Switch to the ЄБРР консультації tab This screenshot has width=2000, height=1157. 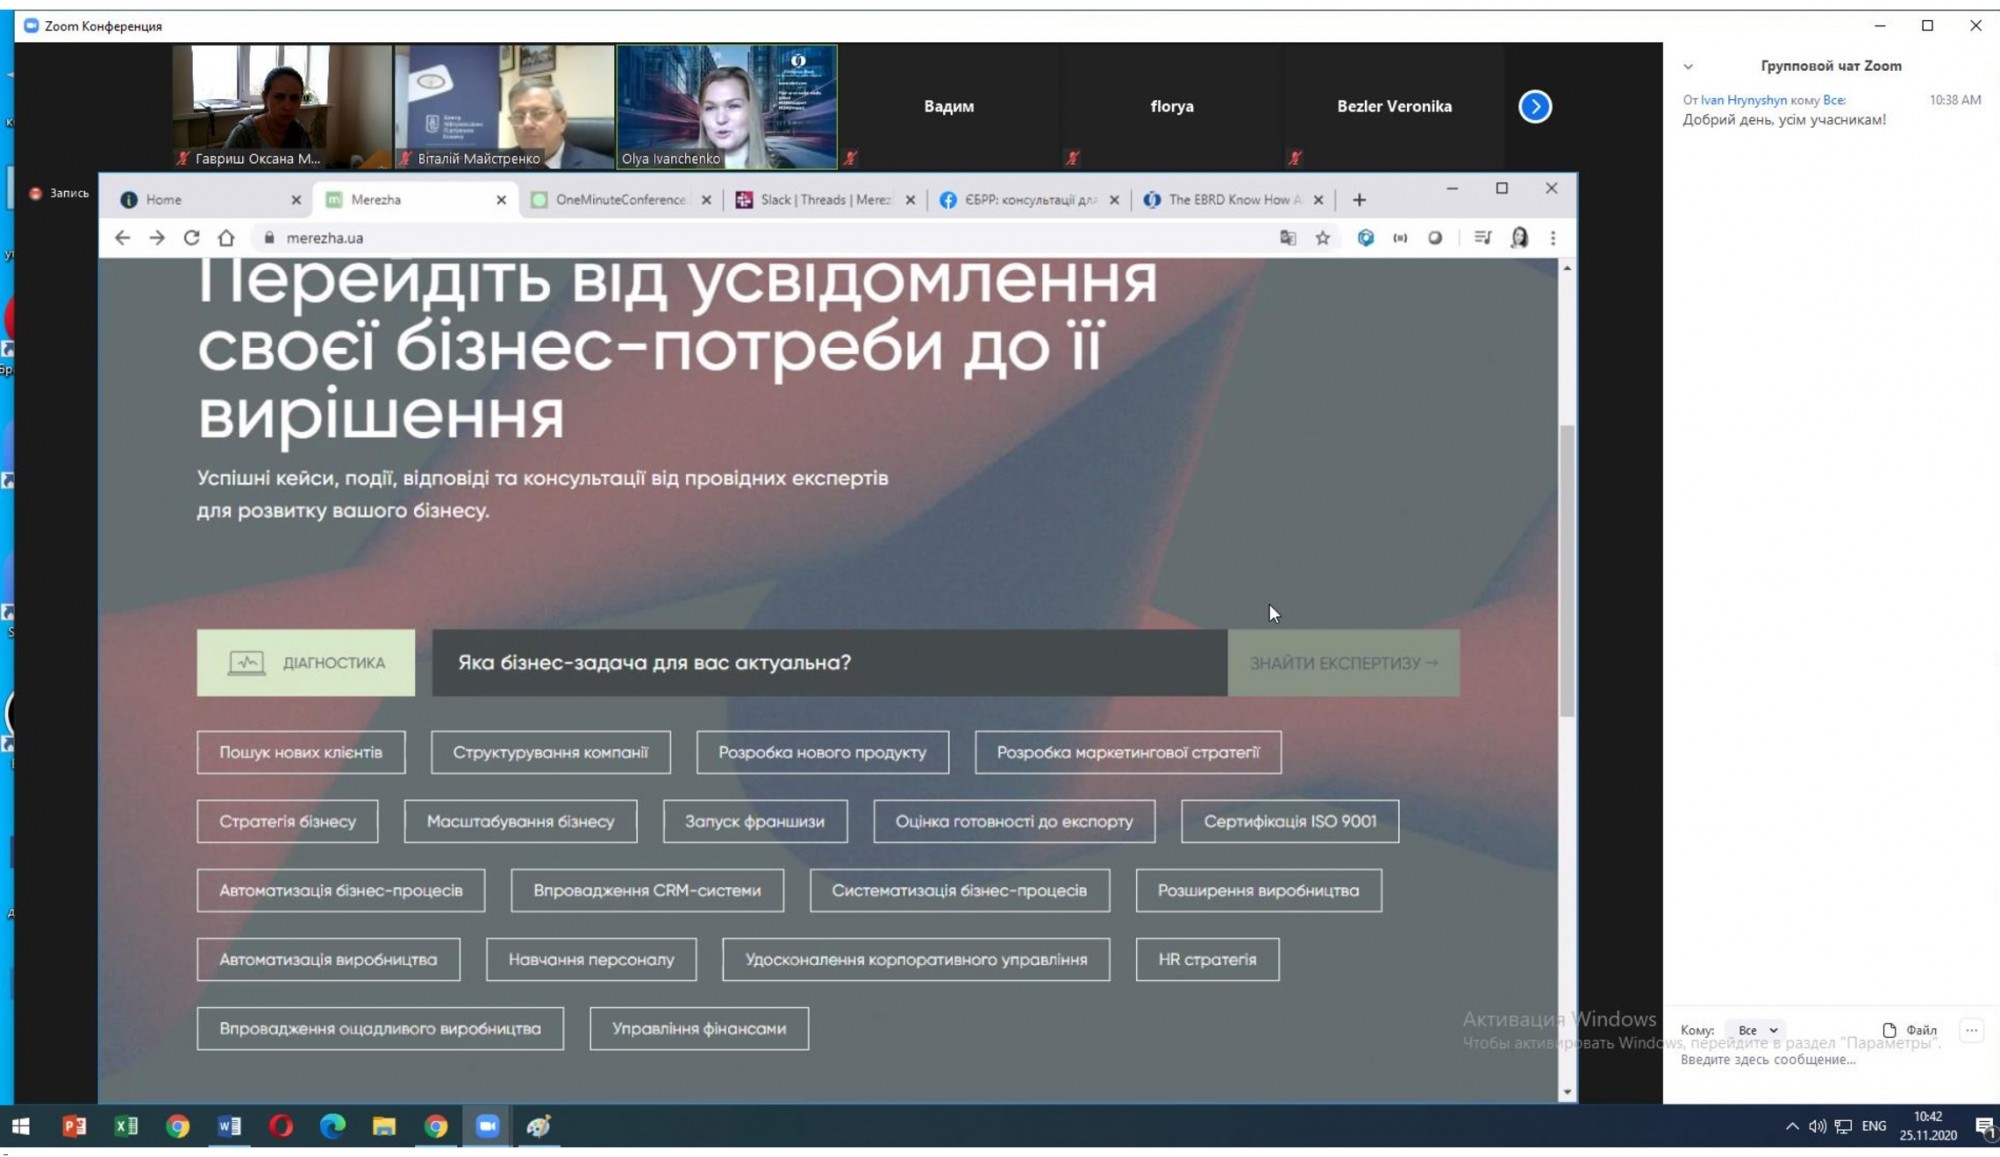click(x=1029, y=200)
